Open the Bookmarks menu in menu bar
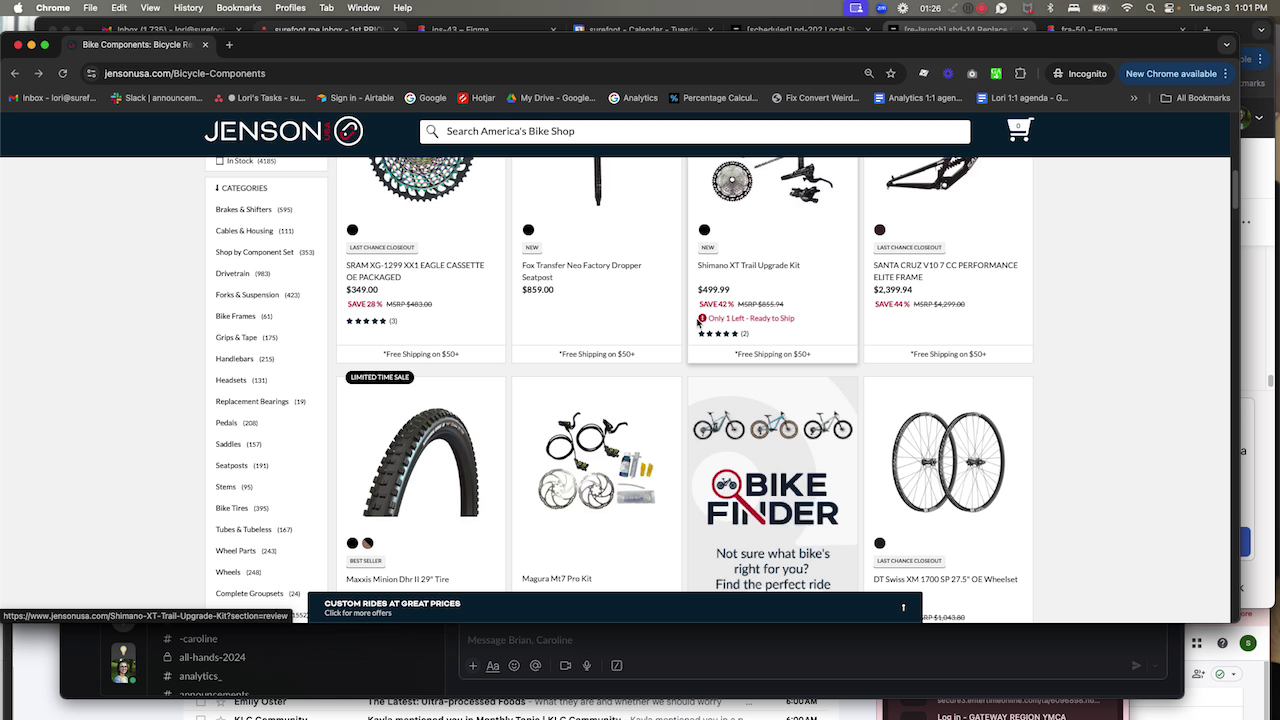The width and height of the screenshot is (1280, 720). (239, 8)
